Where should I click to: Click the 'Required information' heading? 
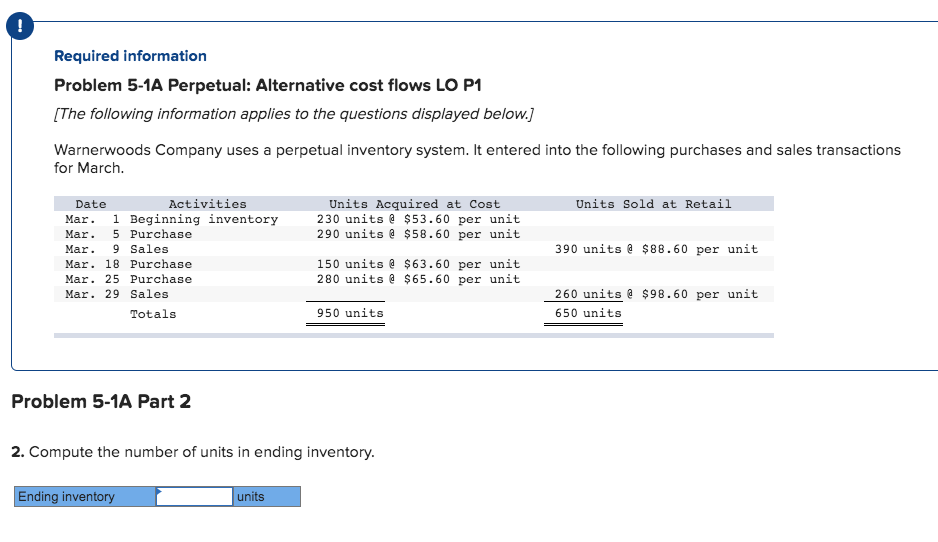(x=130, y=56)
